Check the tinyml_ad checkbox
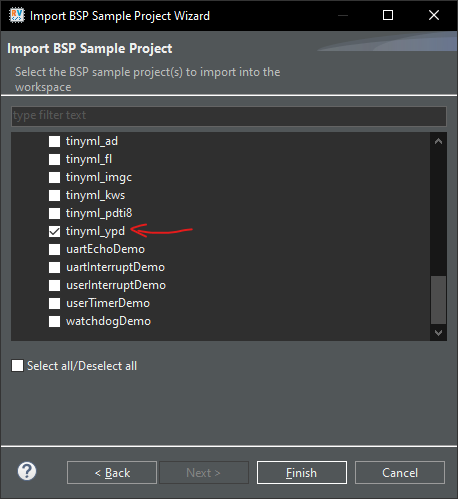The image size is (458, 499). click(x=54, y=141)
